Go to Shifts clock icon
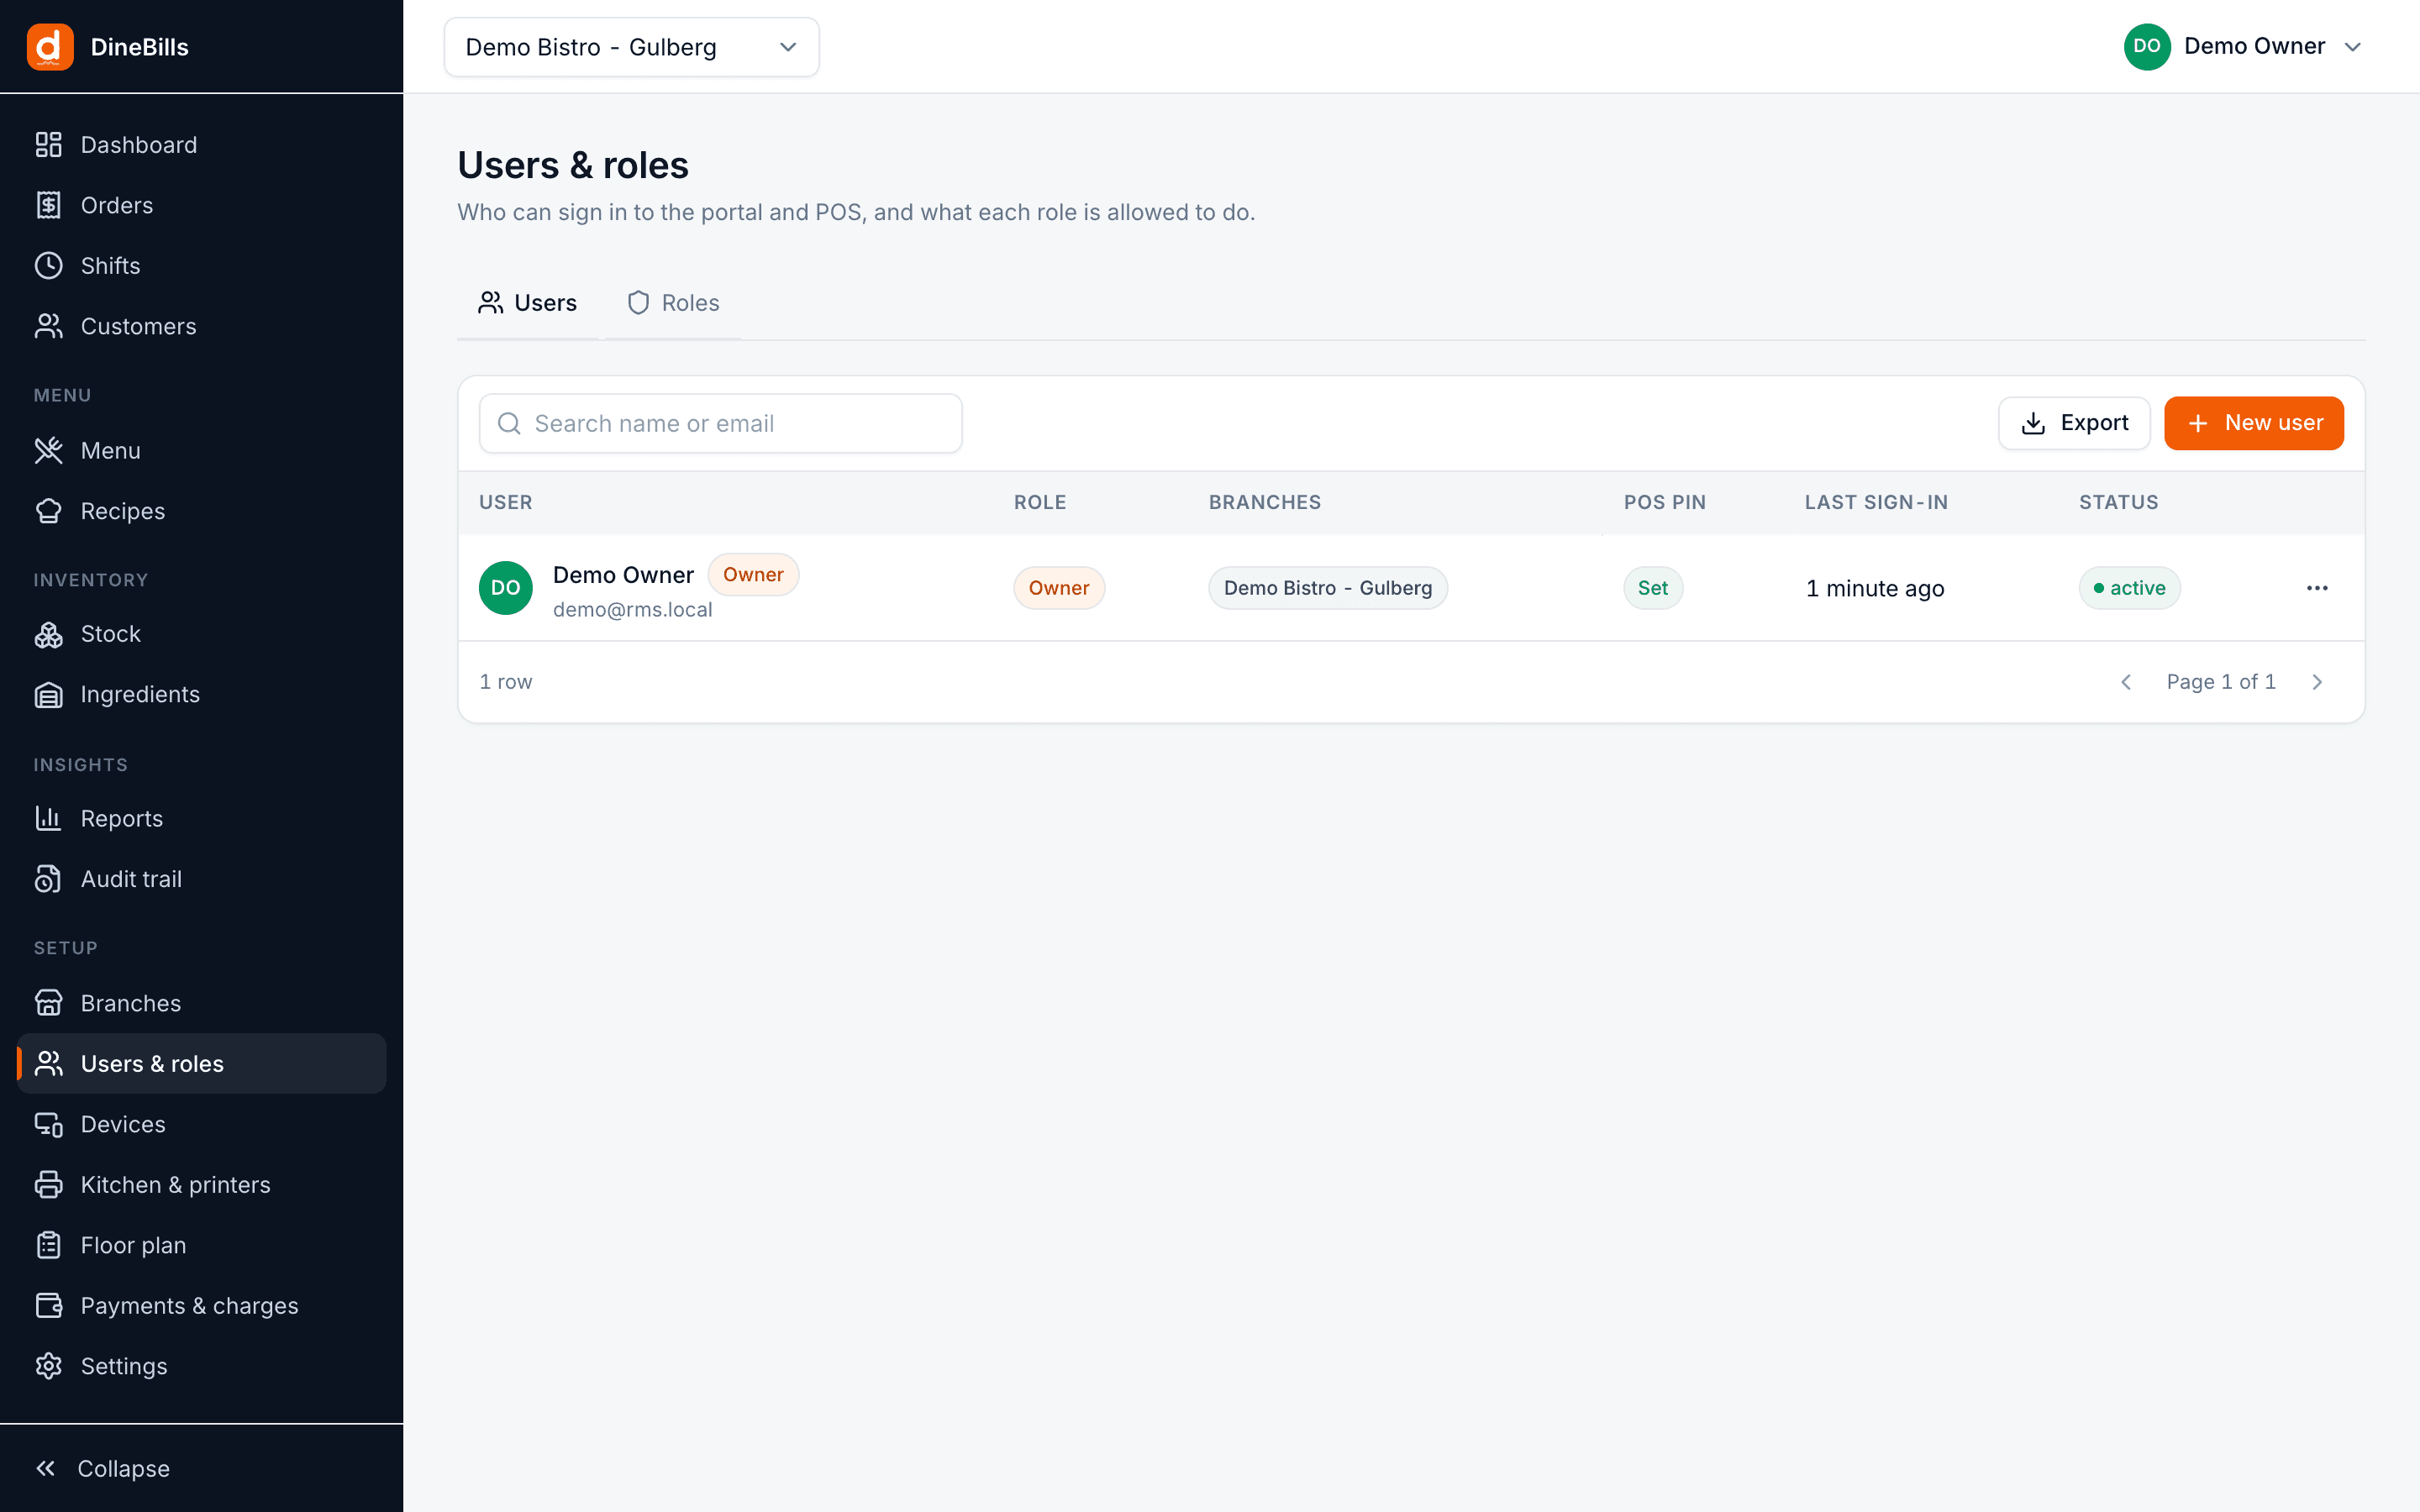Image resolution: width=2420 pixels, height=1512 pixels. pyautogui.click(x=48, y=266)
